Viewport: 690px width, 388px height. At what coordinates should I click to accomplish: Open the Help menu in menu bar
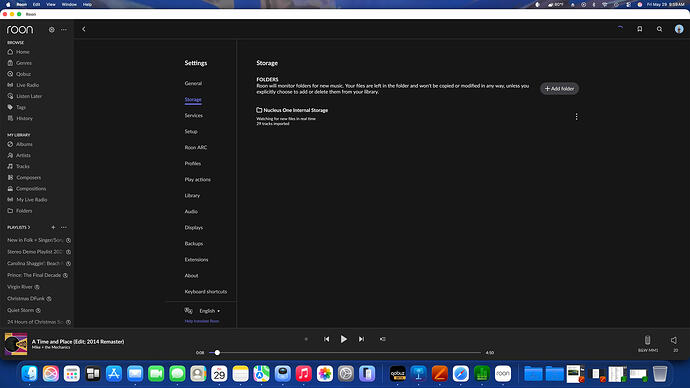pos(87,4)
